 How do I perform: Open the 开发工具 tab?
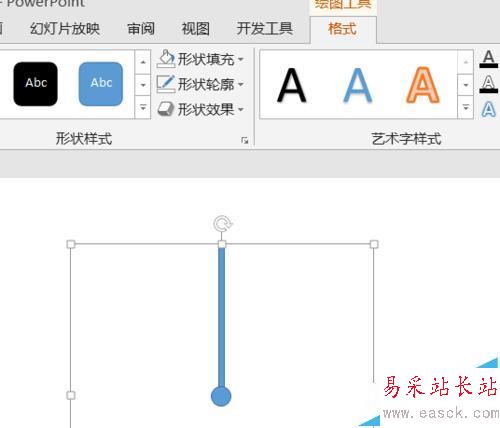[x=265, y=29]
